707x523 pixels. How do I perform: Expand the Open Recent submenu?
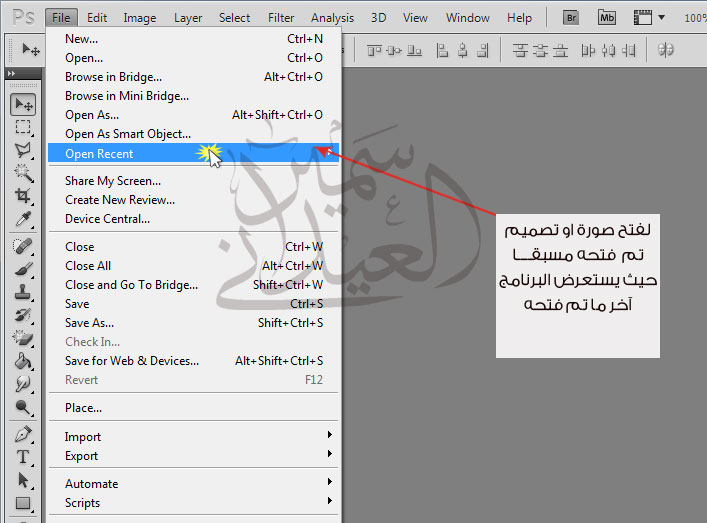coord(193,153)
